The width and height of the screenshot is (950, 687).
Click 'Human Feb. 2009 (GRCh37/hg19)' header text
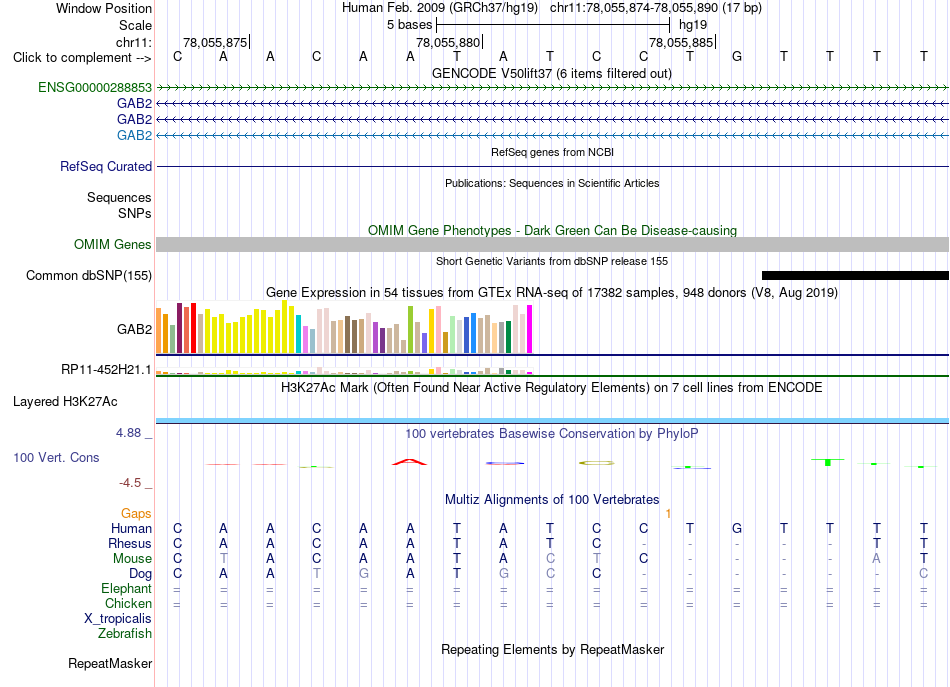pos(440,8)
